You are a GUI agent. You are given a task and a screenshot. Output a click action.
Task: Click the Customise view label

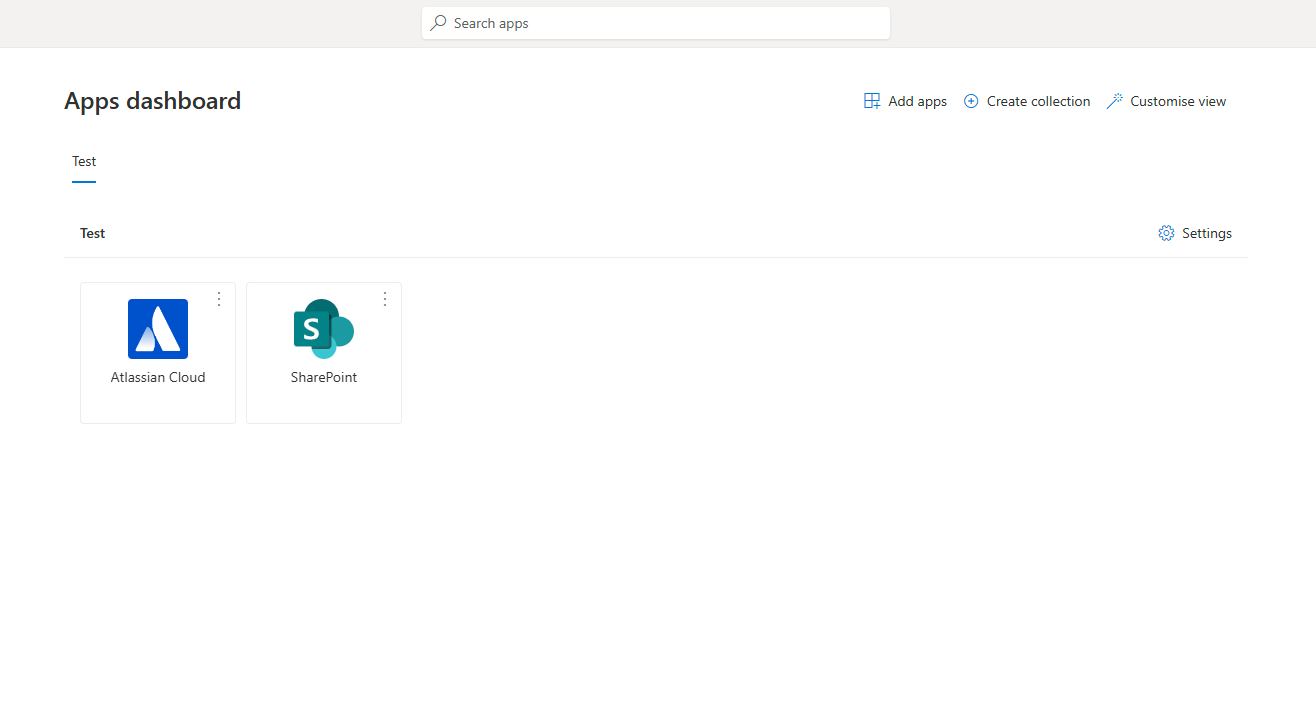click(1178, 101)
